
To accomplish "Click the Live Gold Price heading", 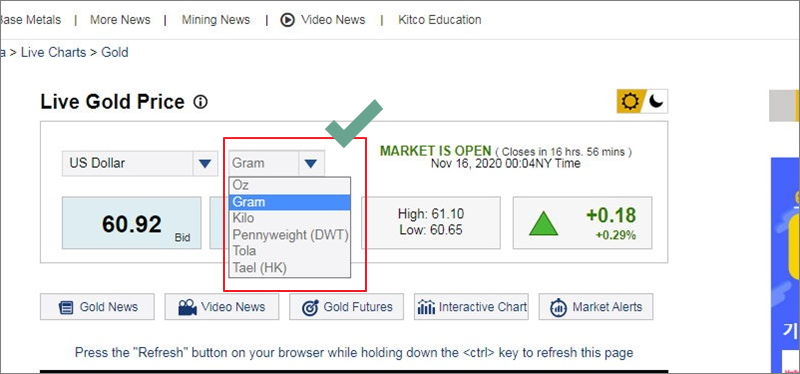I will click(x=112, y=102).
